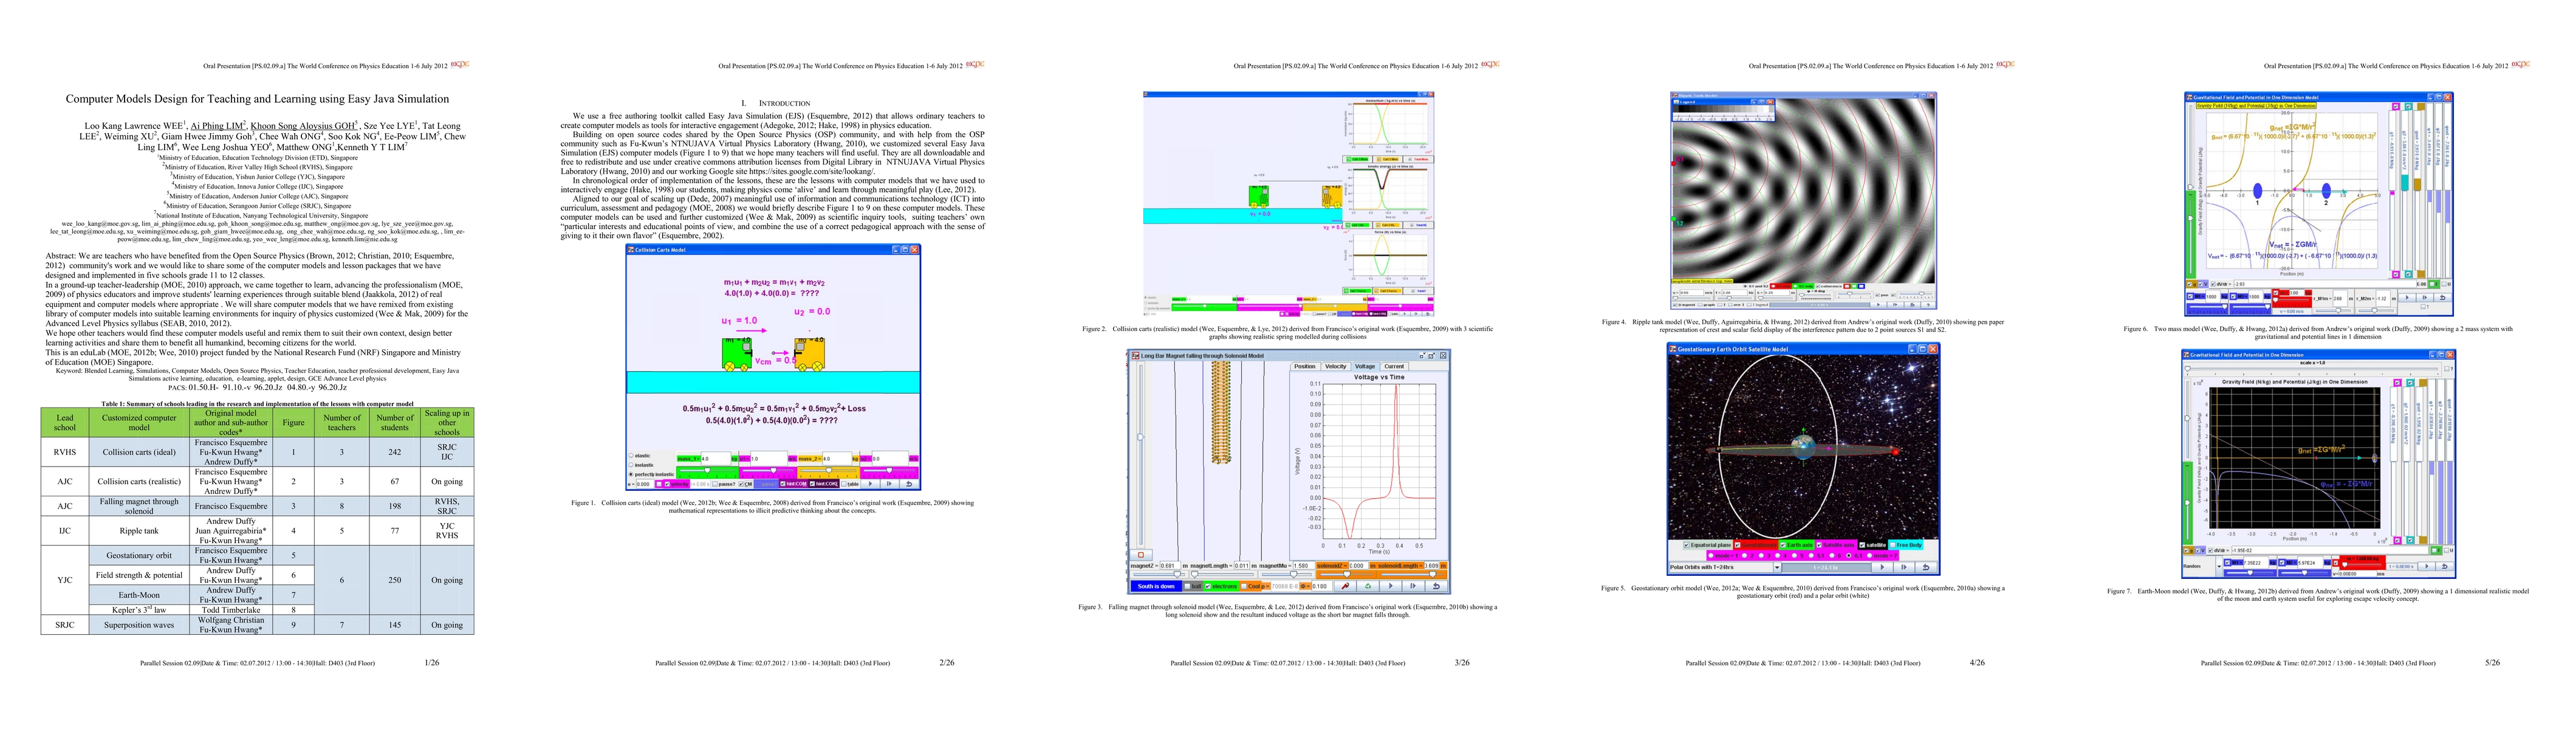This screenshot has width=2576, height=729.
Task: Click reset arrow in Falling Magnet model
Action: (x=1436, y=586)
